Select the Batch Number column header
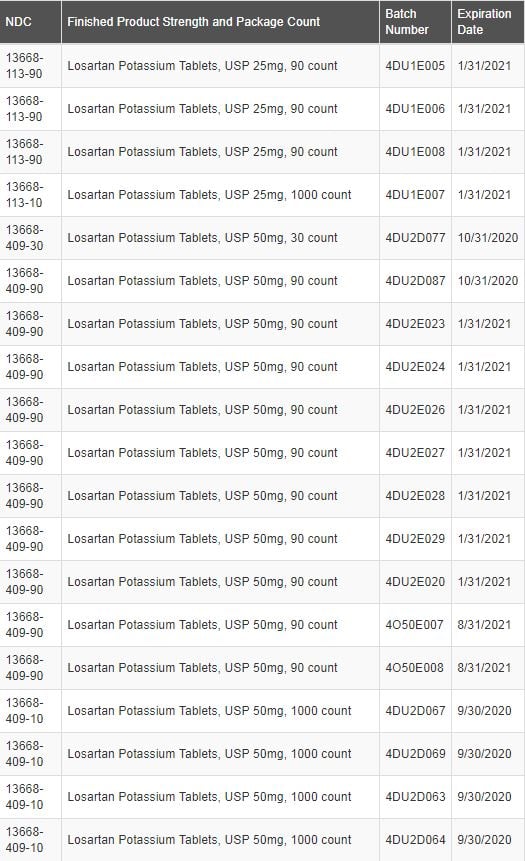The height and width of the screenshot is (861, 525). pyautogui.click(x=415, y=22)
